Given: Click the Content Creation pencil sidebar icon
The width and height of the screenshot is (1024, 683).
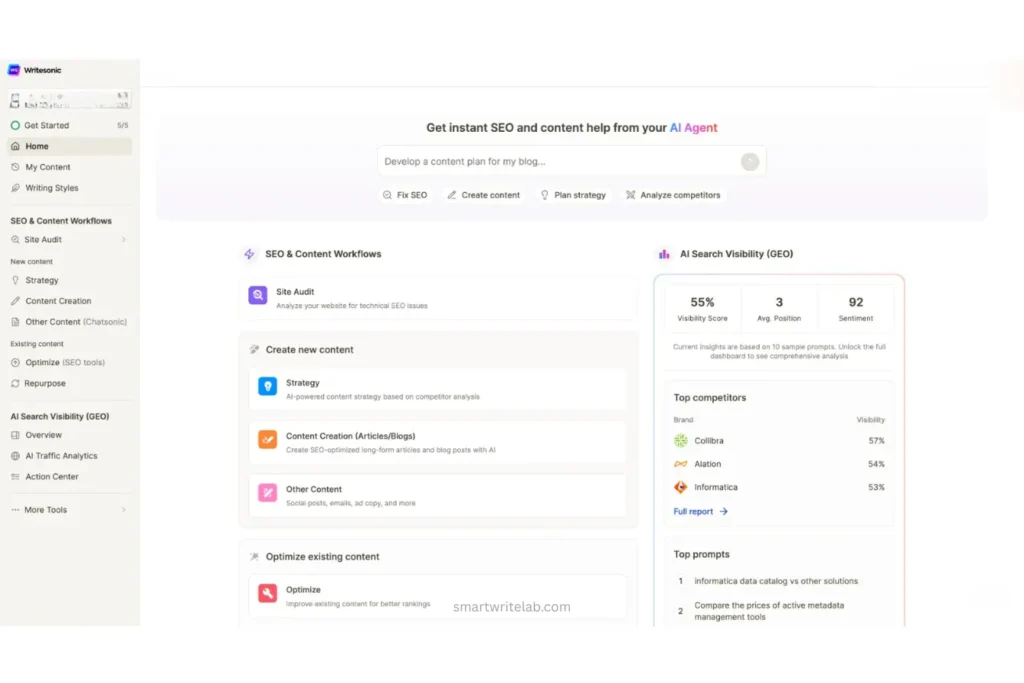Looking at the screenshot, I should pos(15,301).
